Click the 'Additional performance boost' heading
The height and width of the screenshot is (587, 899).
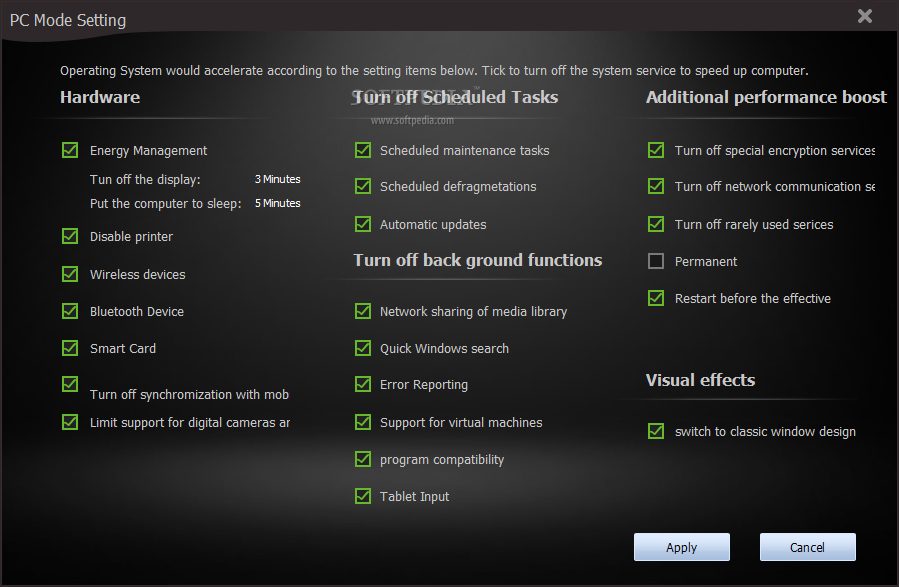click(766, 97)
